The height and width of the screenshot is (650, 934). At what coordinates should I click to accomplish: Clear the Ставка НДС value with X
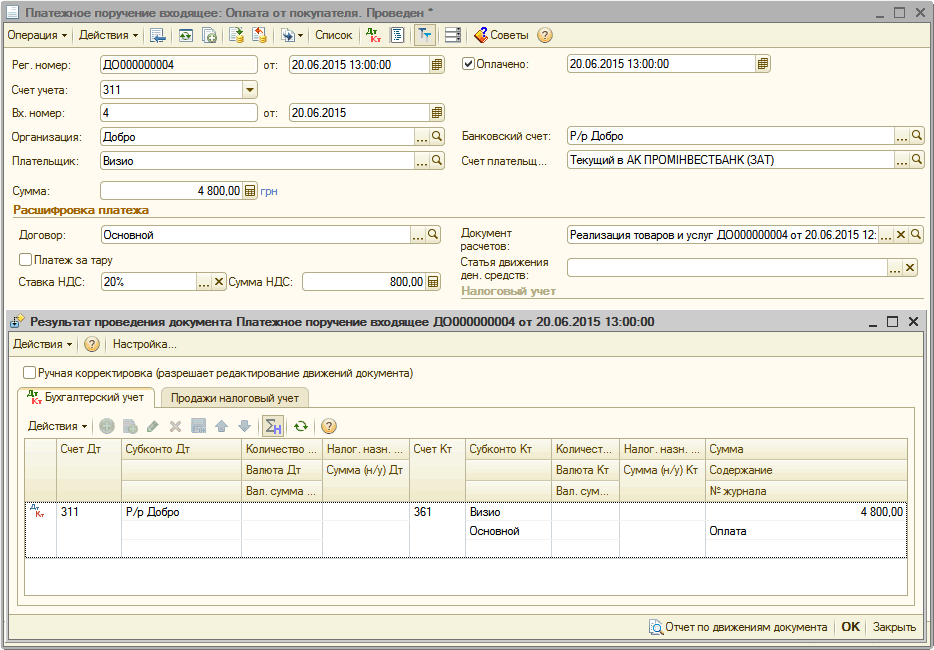pyautogui.click(x=220, y=283)
